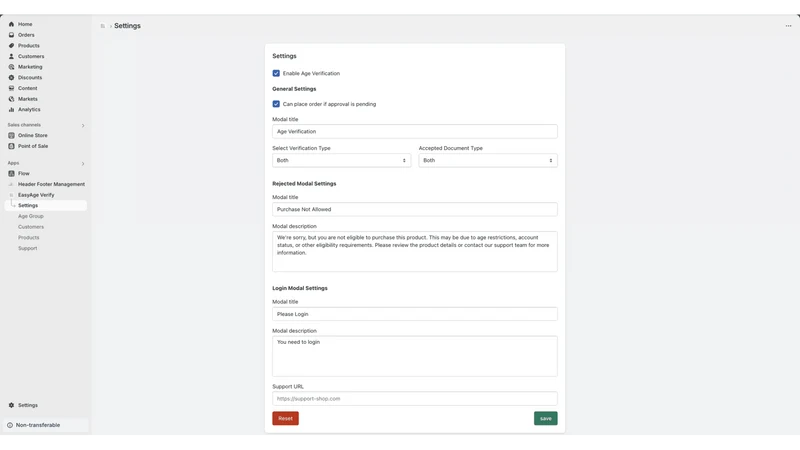Click the Non-transferable label
800x450 pixels.
point(38,425)
